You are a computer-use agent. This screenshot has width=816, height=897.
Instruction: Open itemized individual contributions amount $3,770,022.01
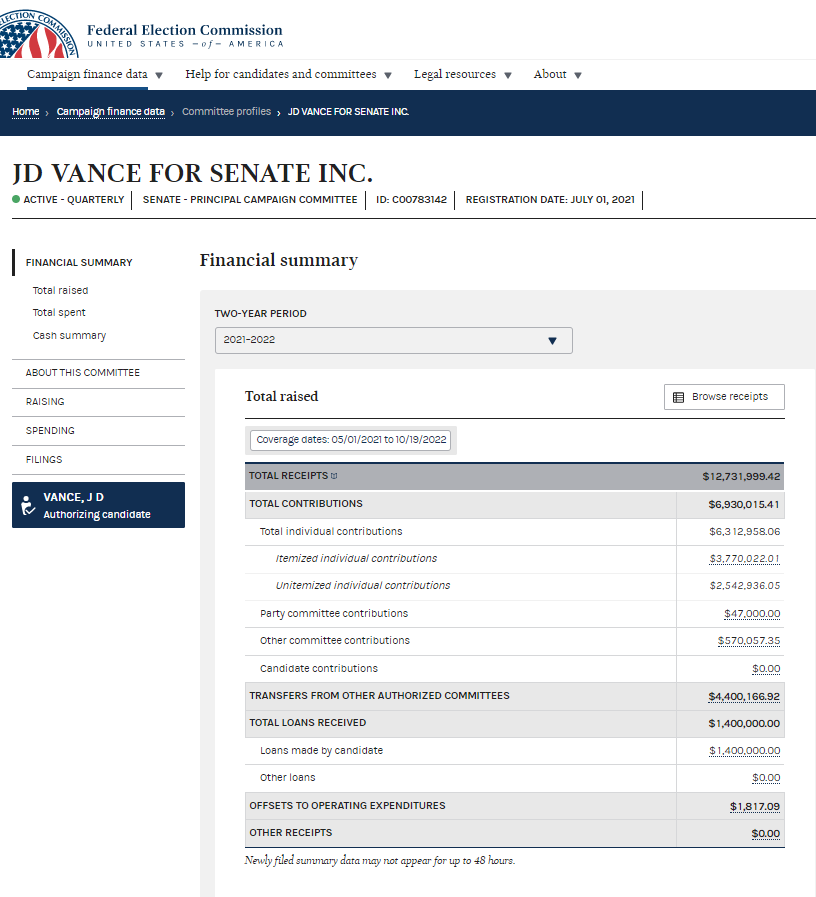(744, 558)
